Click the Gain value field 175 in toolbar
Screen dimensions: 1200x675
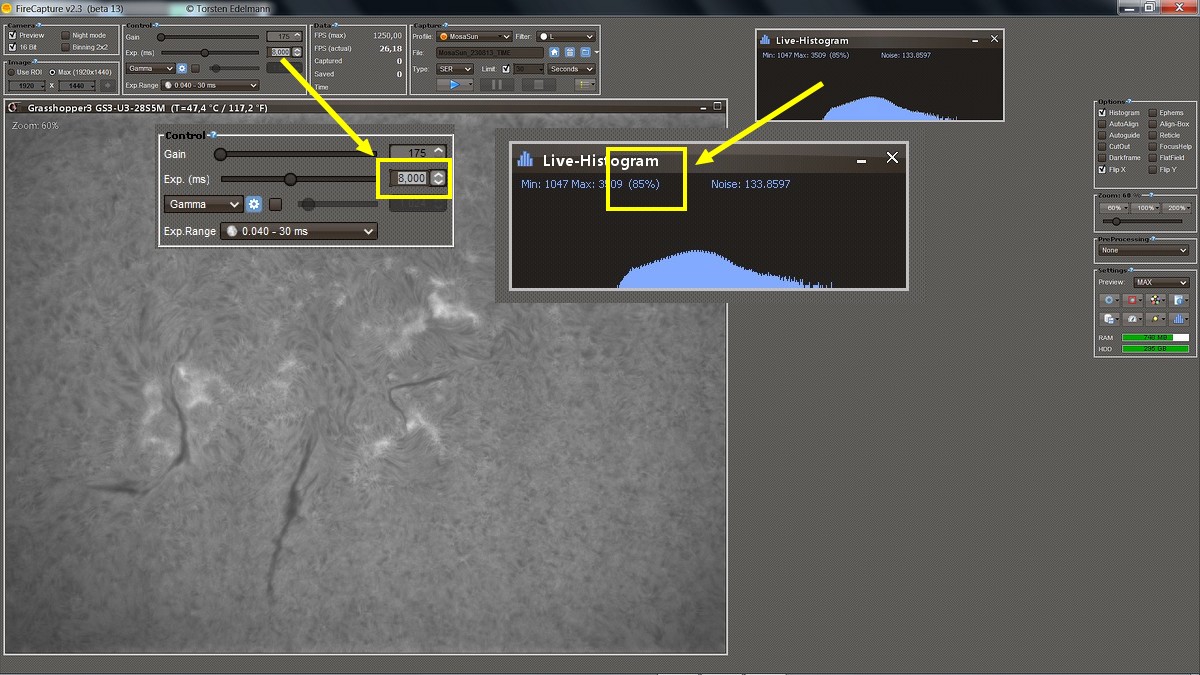285,36
